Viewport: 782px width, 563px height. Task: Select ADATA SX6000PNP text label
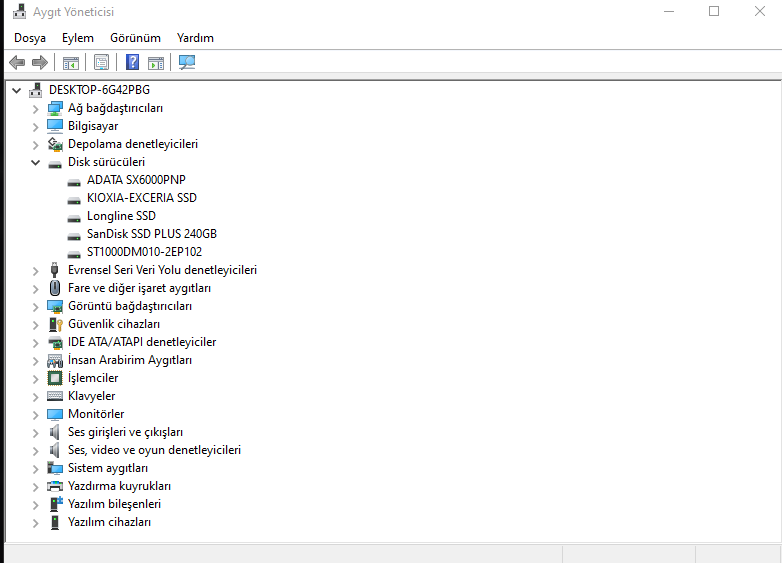136,180
